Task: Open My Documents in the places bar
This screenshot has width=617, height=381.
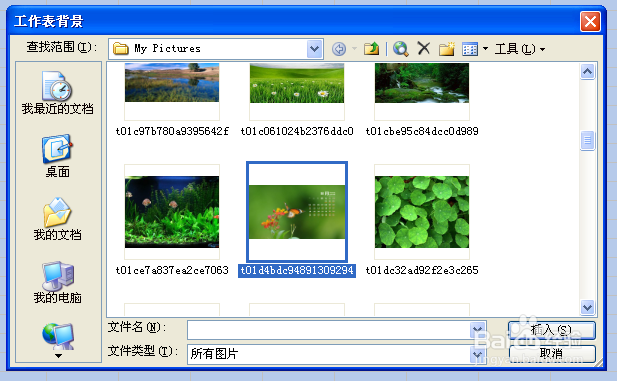Action: pos(57,219)
